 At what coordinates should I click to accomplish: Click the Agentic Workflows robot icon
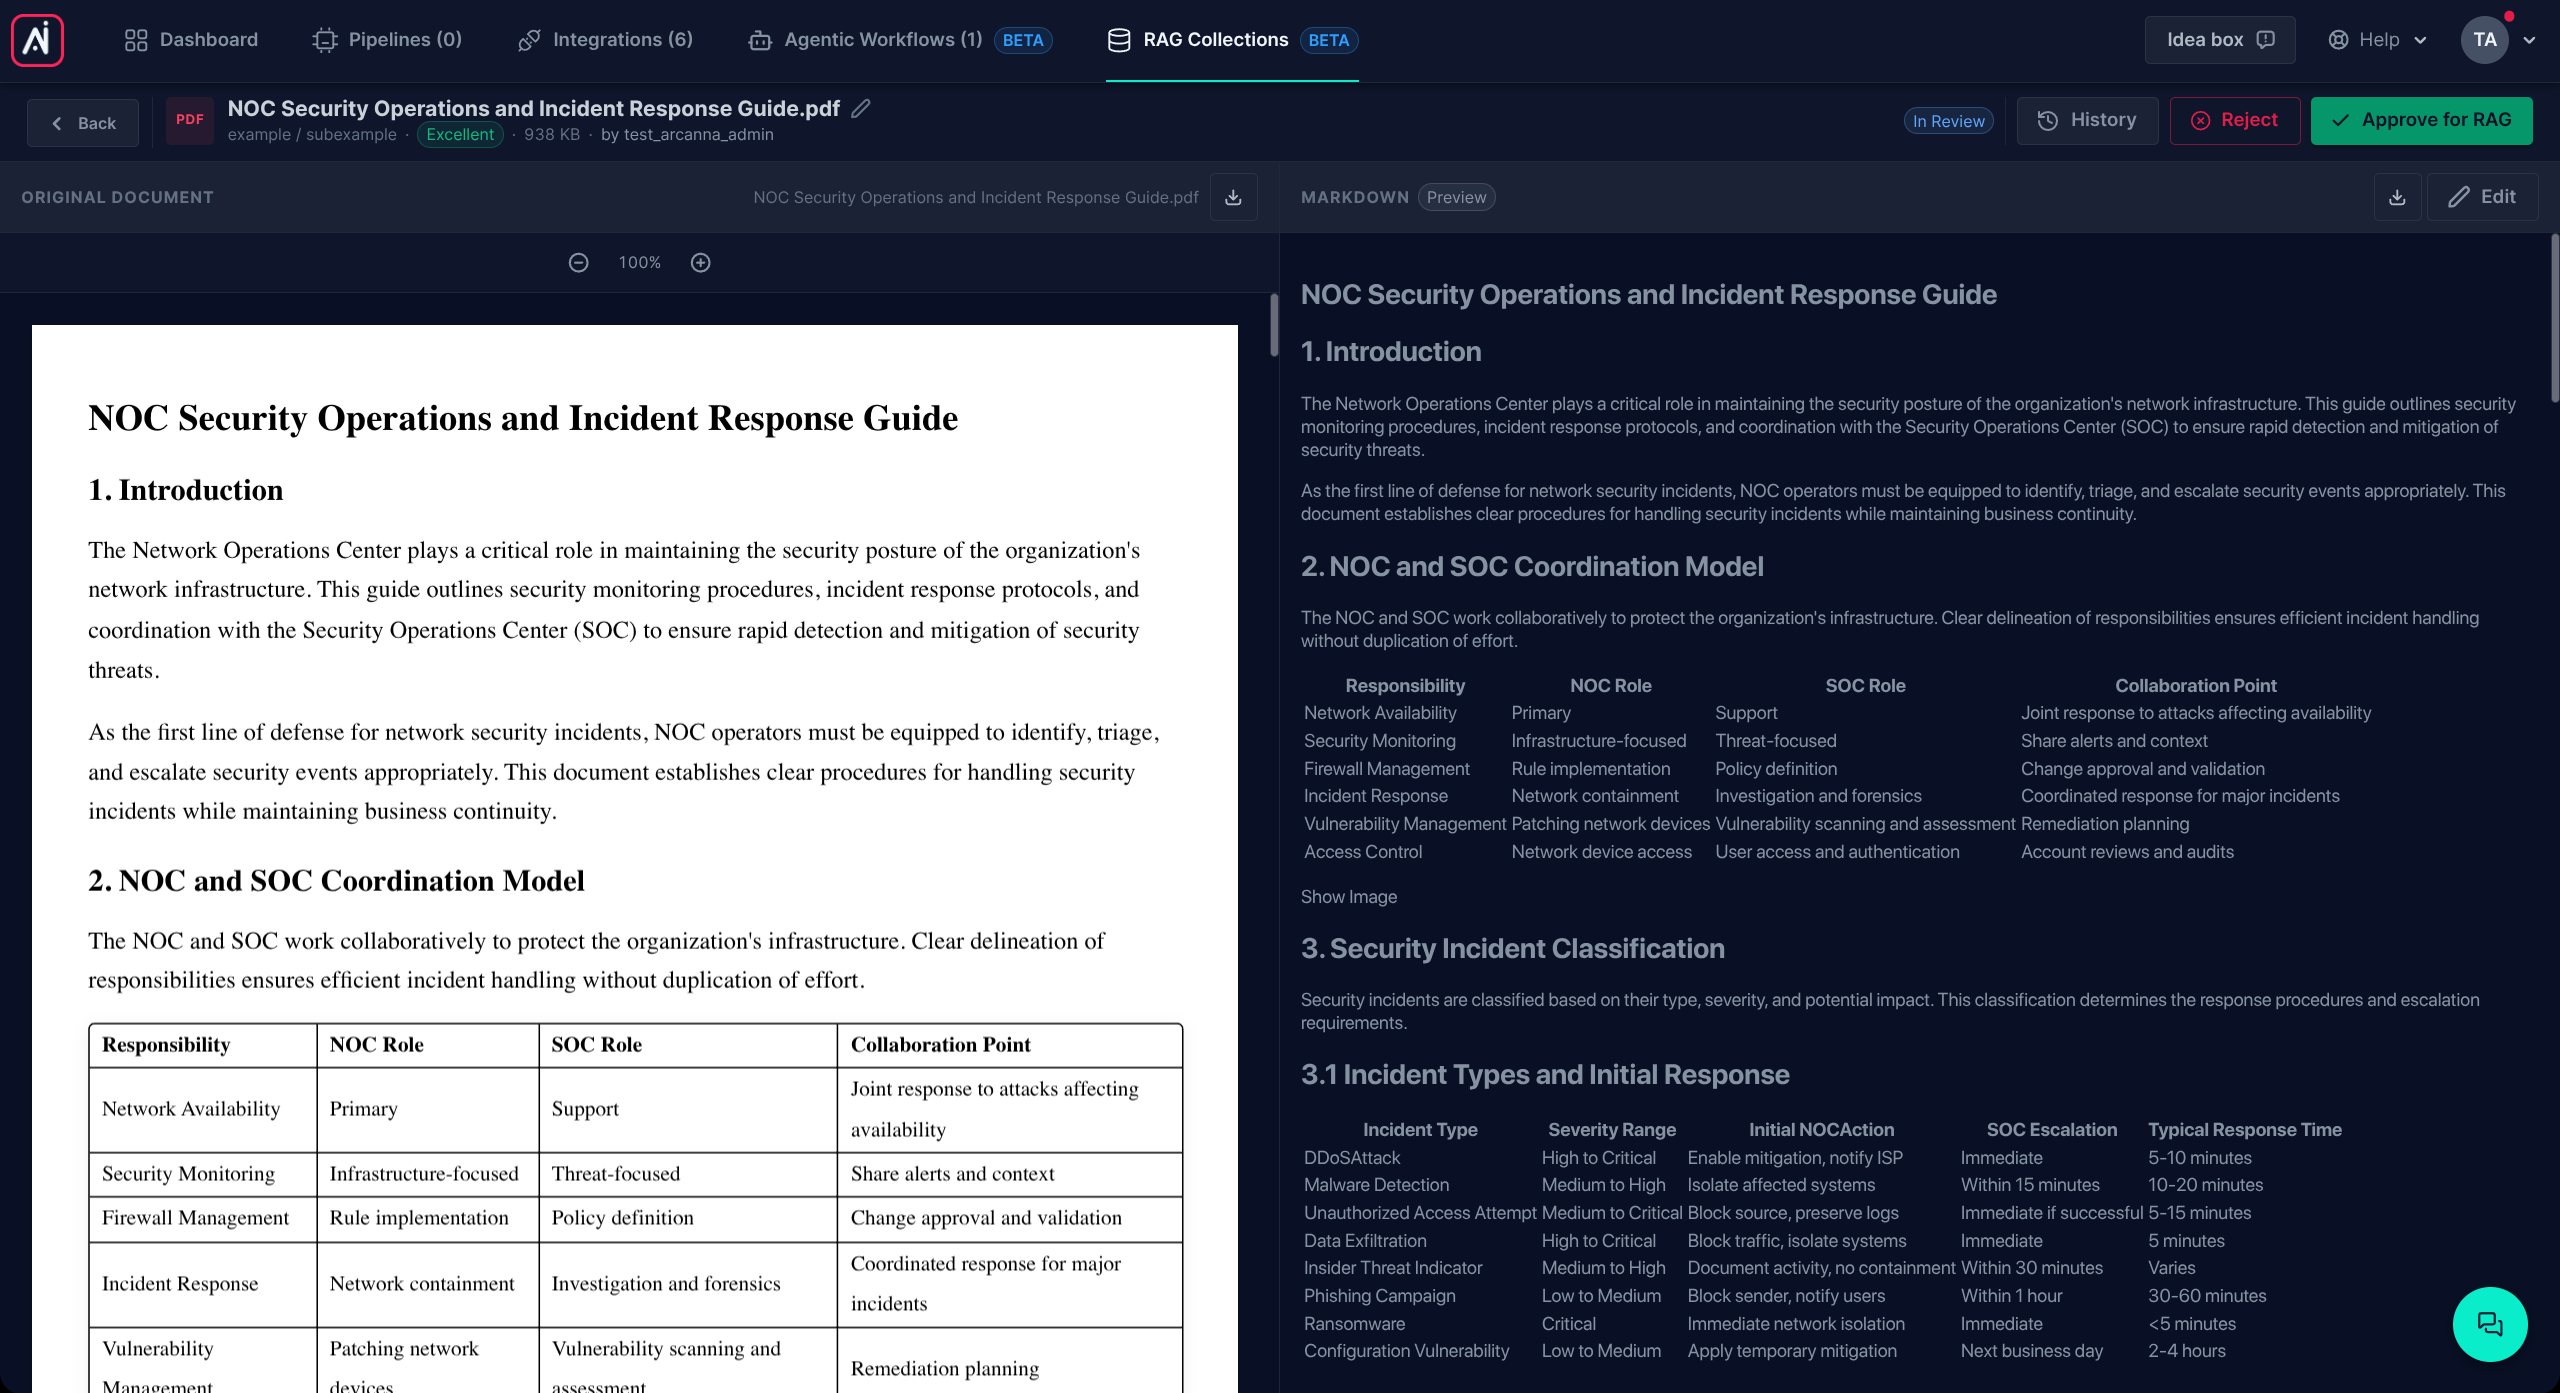[760, 40]
